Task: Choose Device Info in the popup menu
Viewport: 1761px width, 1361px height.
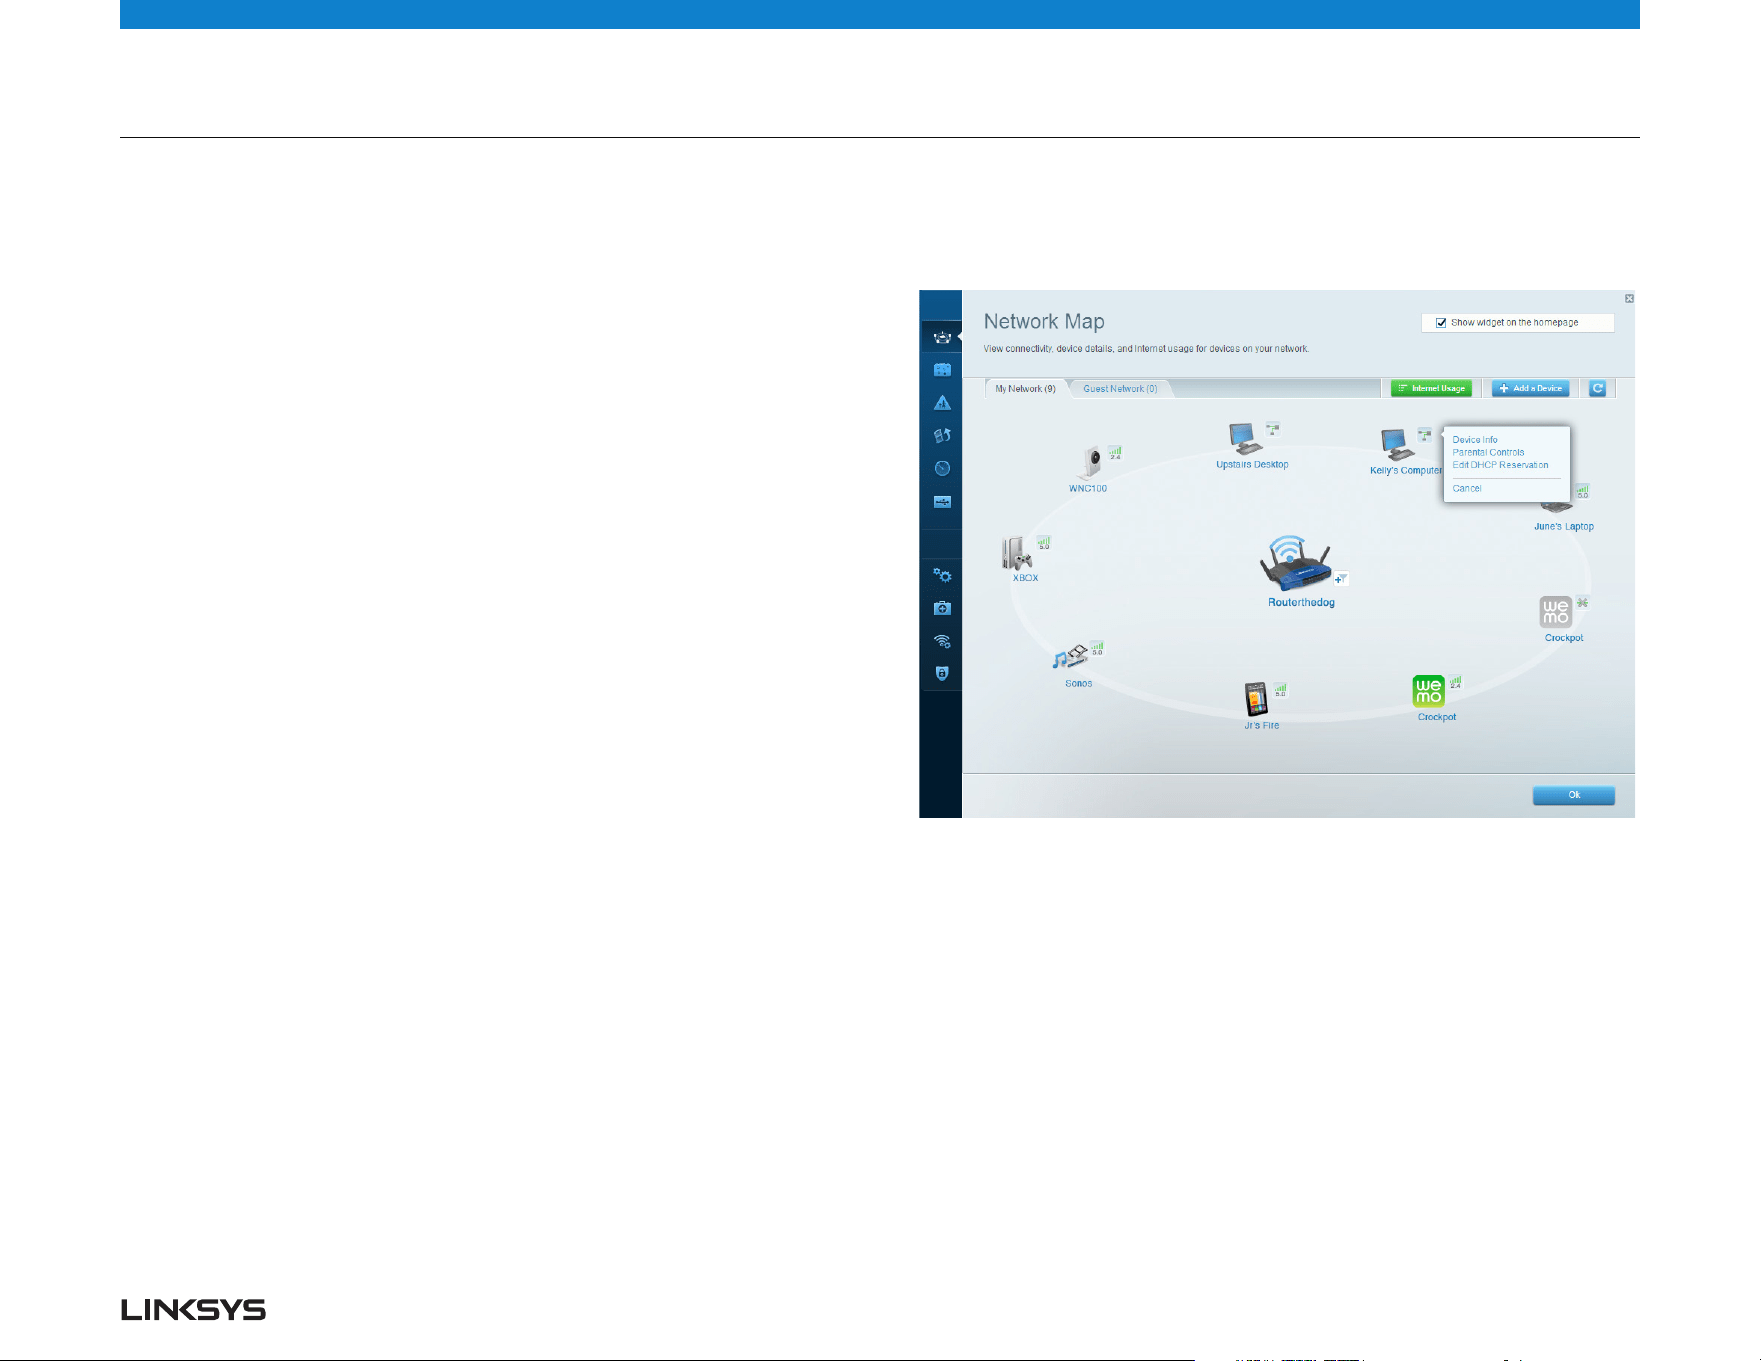Action: (1475, 440)
